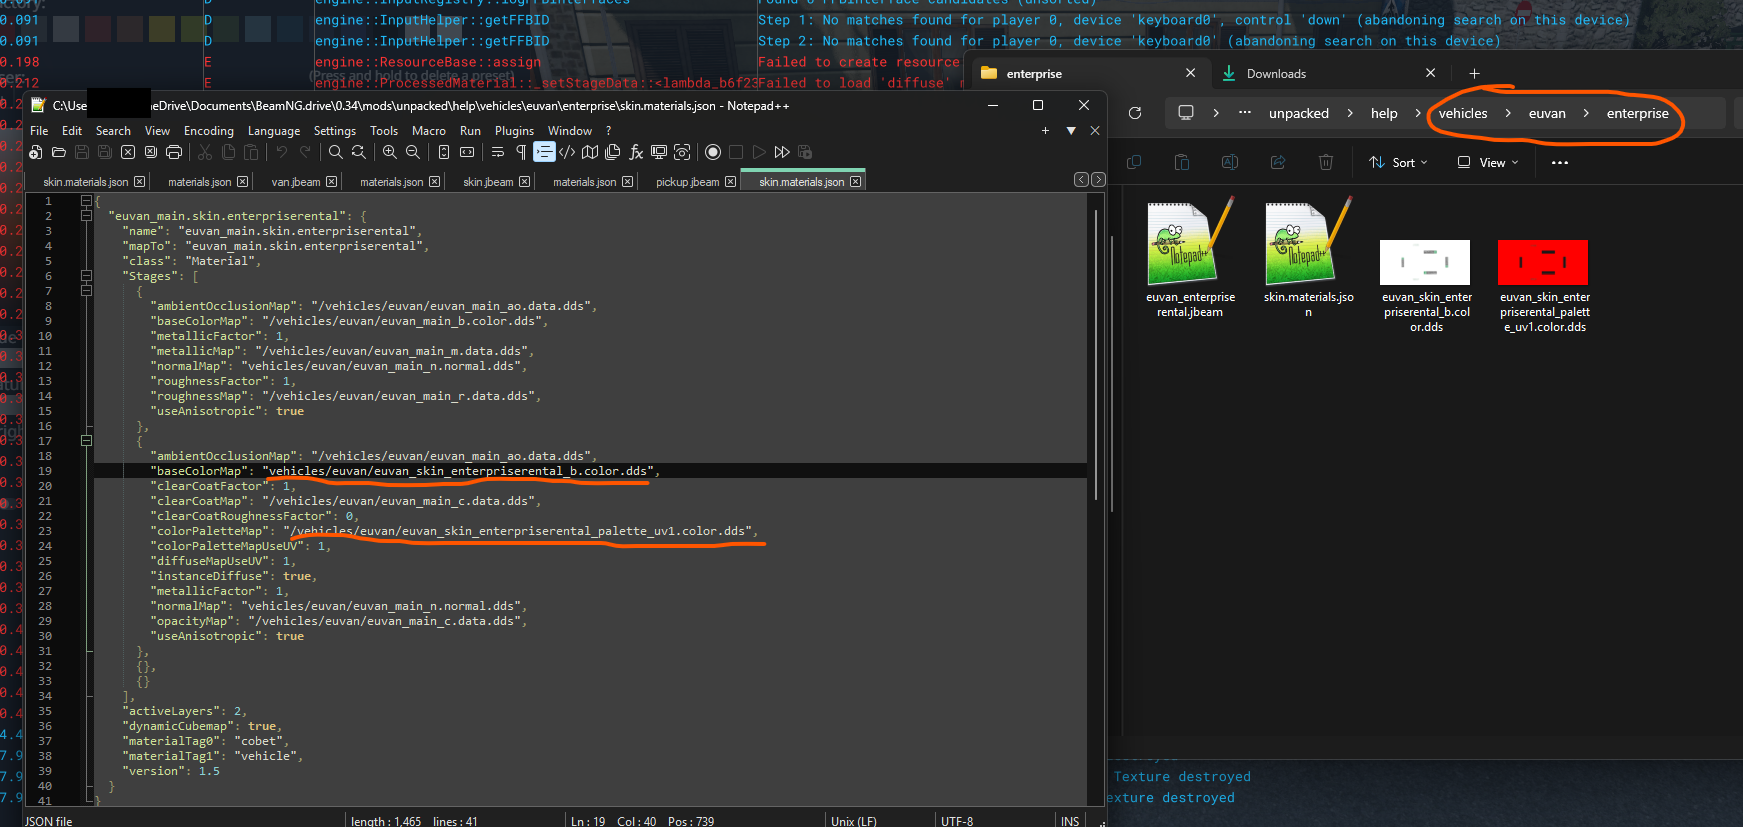Click the vehicles breadcrumb in address bar
Screen dimensions: 1743x827
(1463, 113)
